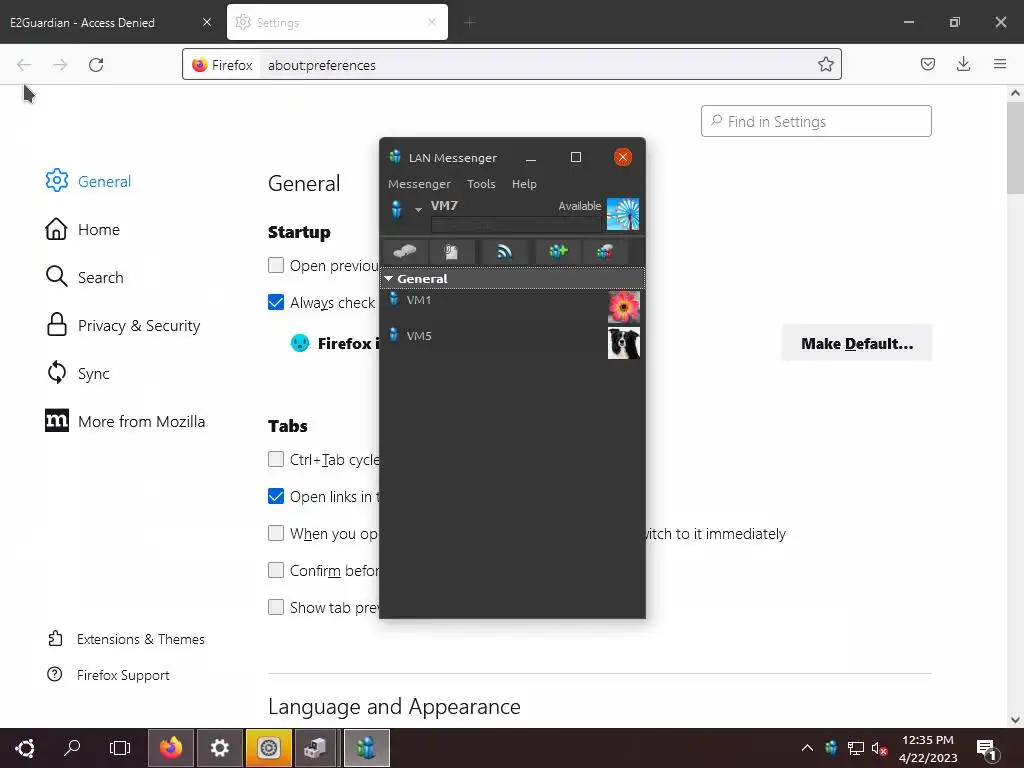Enable Open previous windows checkbox
This screenshot has width=1024, height=768.
(x=276, y=265)
